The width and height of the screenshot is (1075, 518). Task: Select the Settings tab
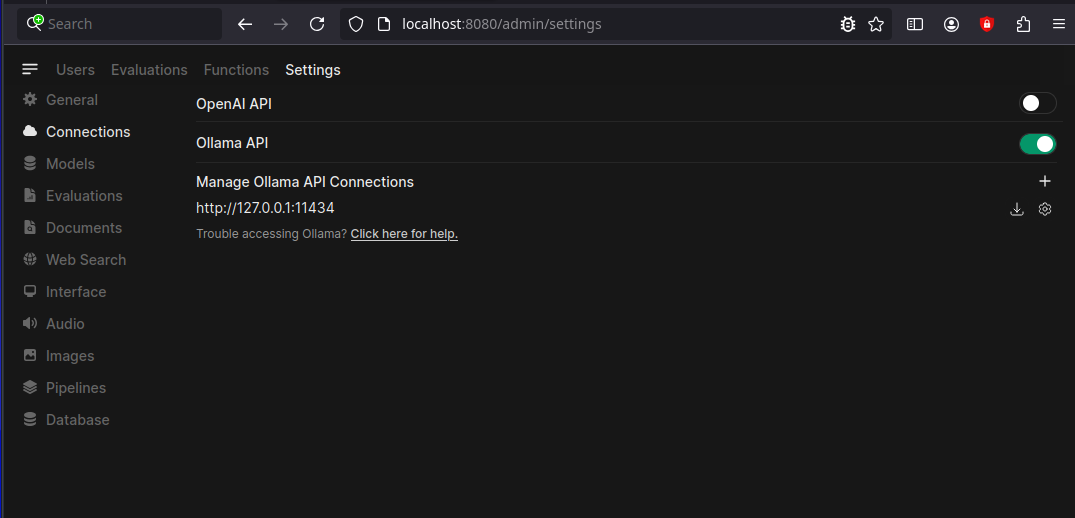pyautogui.click(x=313, y=70)
